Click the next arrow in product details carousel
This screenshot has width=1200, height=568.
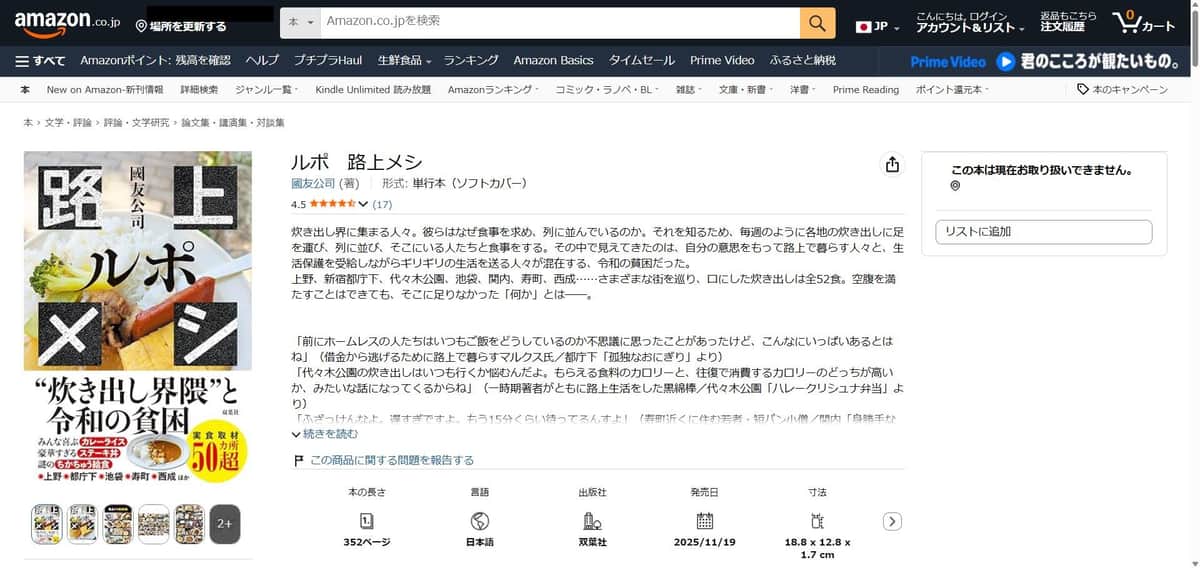tap(893, 521)
